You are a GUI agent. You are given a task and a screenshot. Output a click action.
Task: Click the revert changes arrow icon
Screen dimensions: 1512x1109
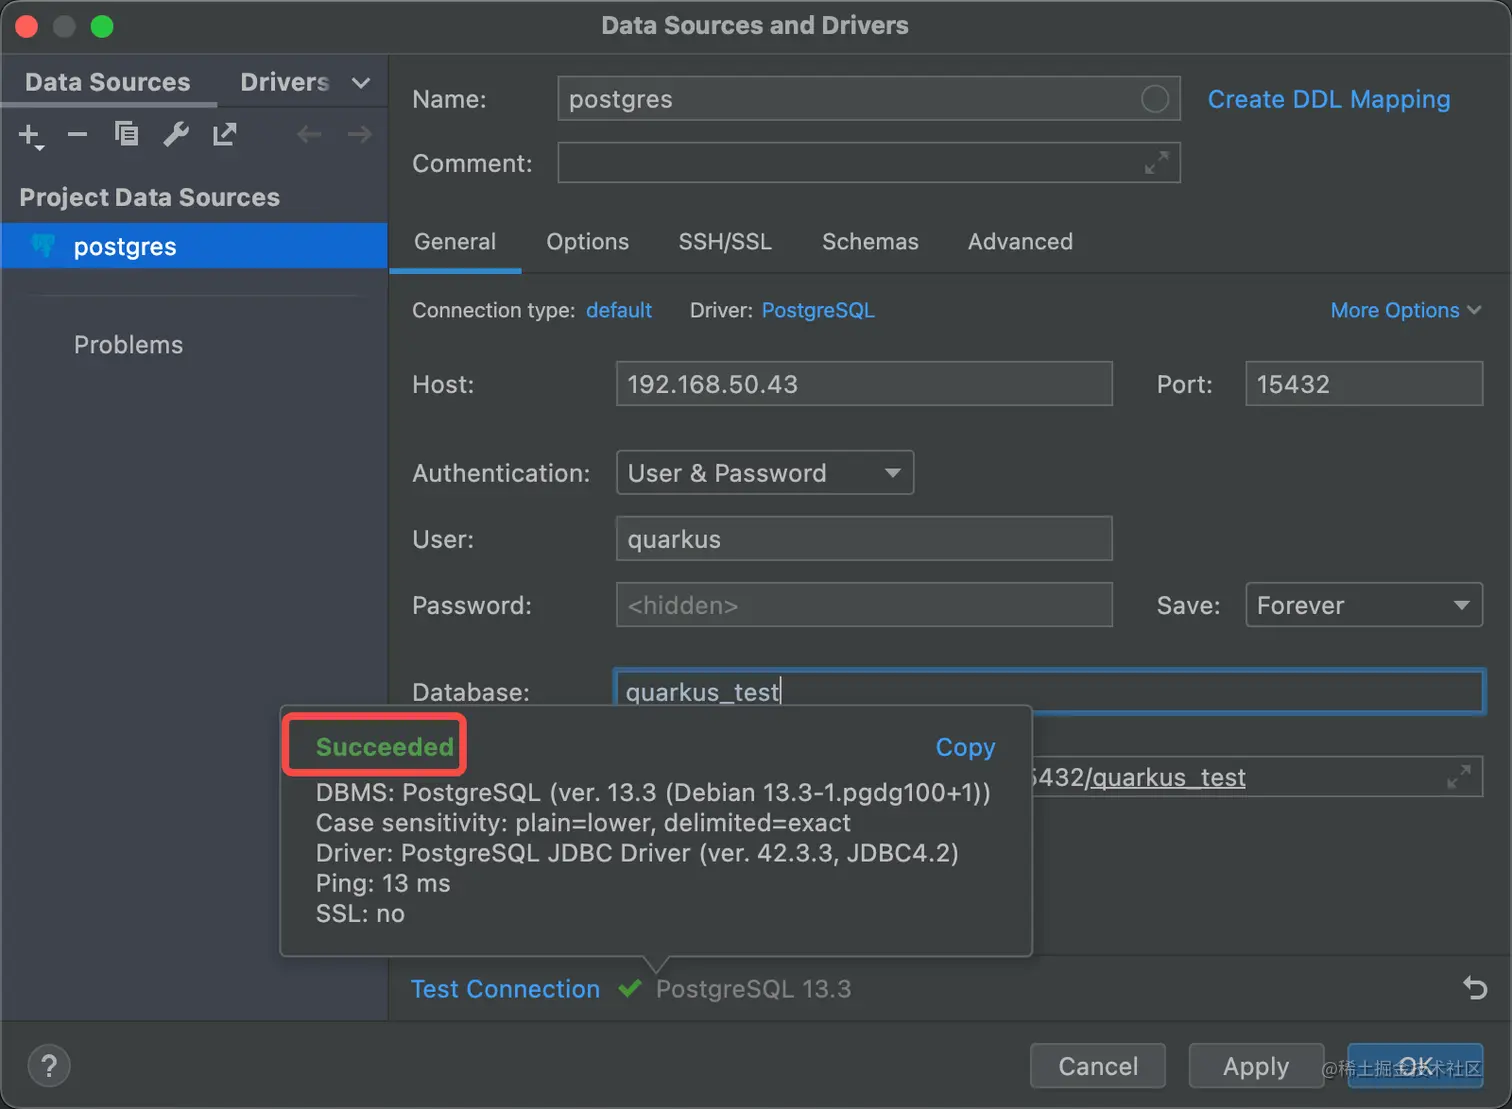pyautogui.click(x=1475, y=988)
